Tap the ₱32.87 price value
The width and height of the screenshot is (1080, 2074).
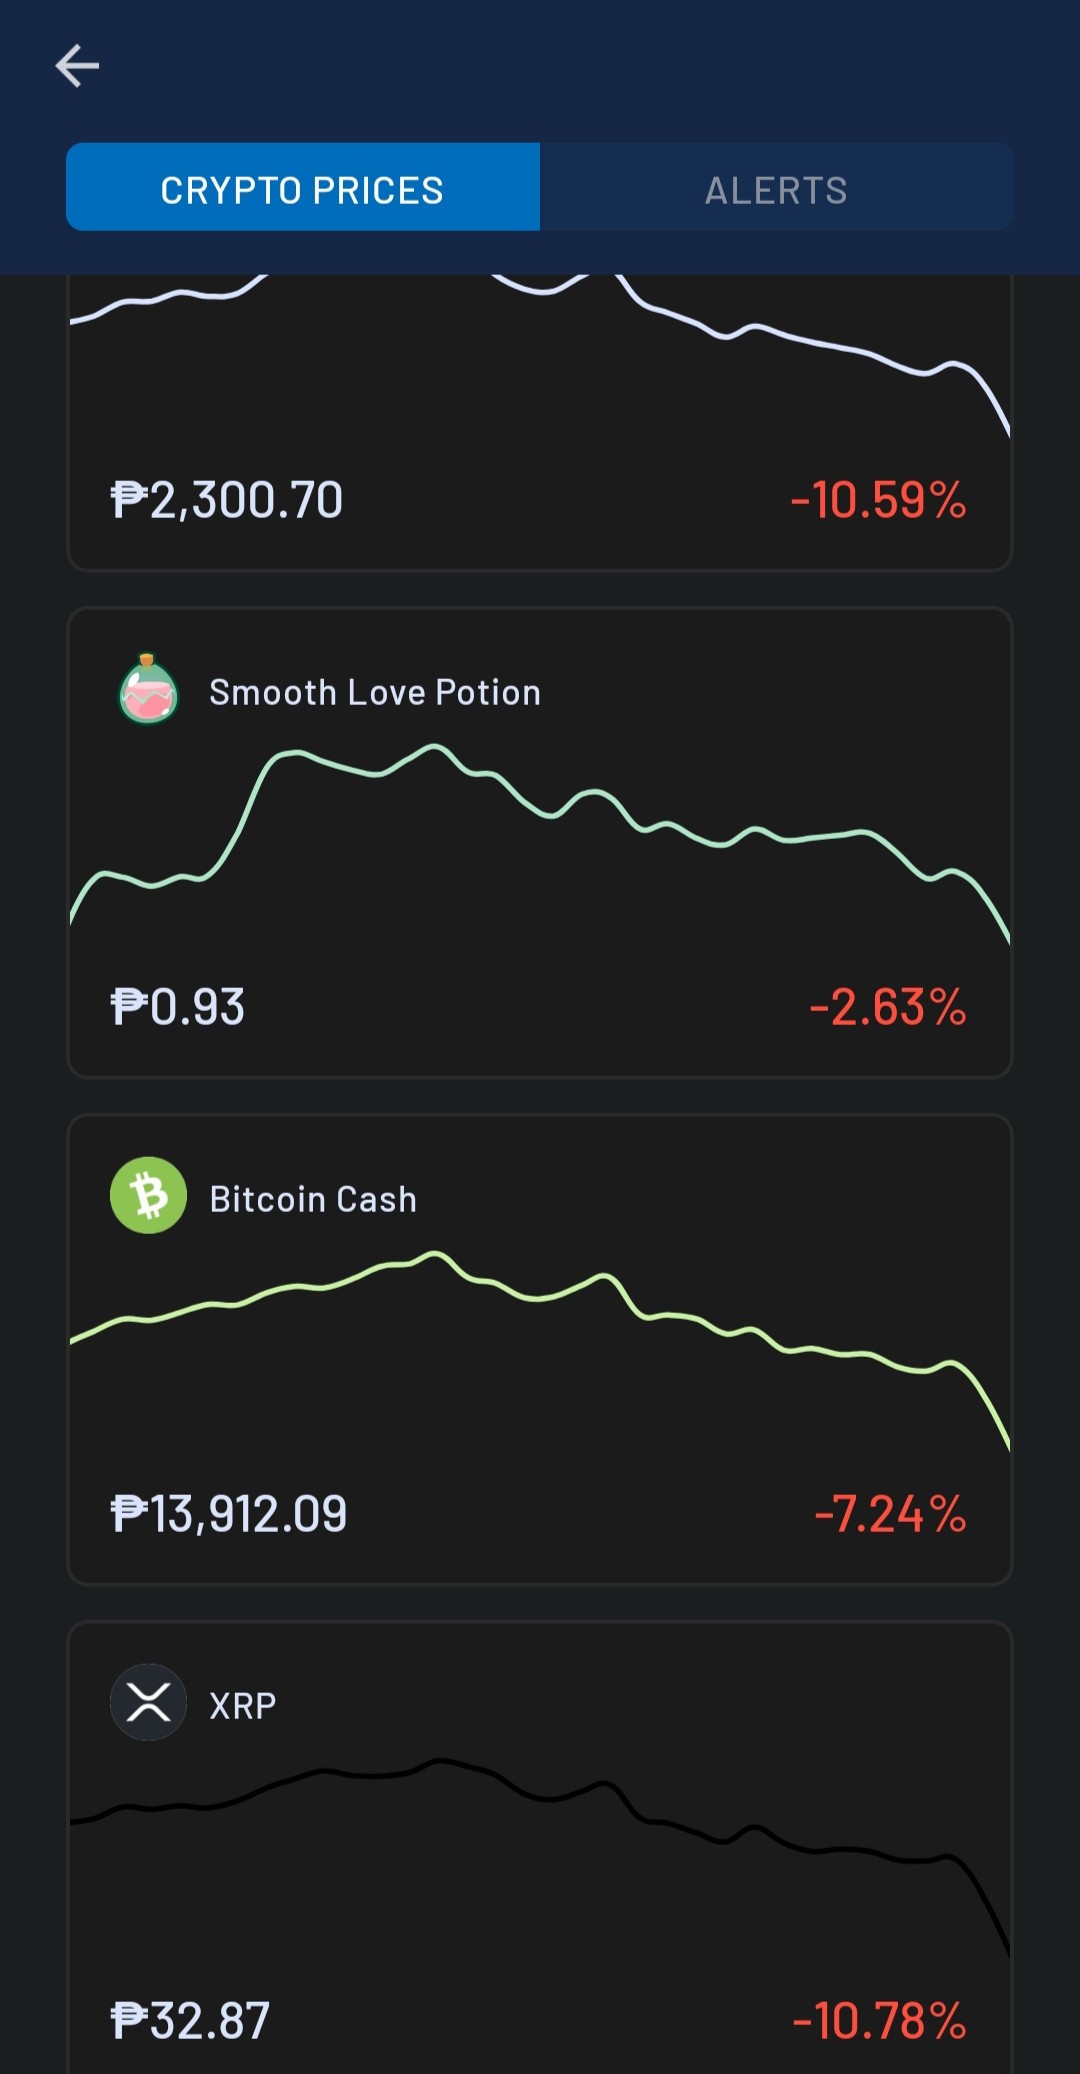(x=190, y=2021)
